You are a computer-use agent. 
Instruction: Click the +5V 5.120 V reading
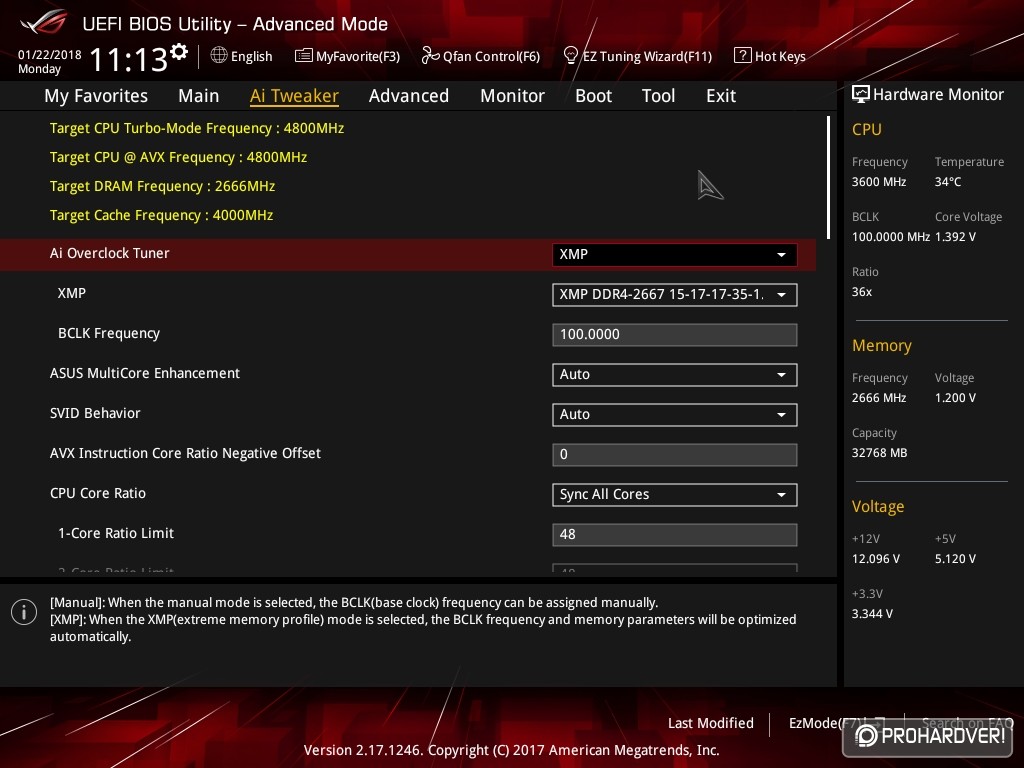tap(955, 559)
